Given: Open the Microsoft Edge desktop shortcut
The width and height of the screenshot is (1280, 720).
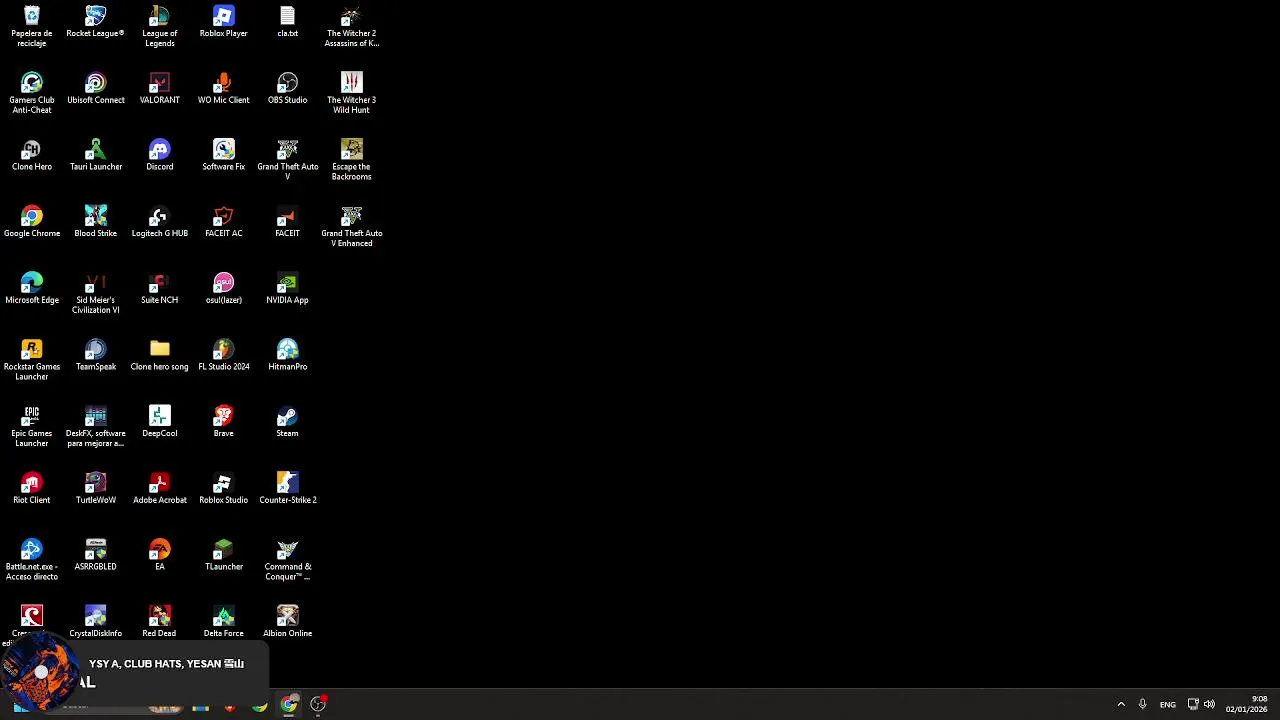Looking at the screenshot, I should coord(32,289).
